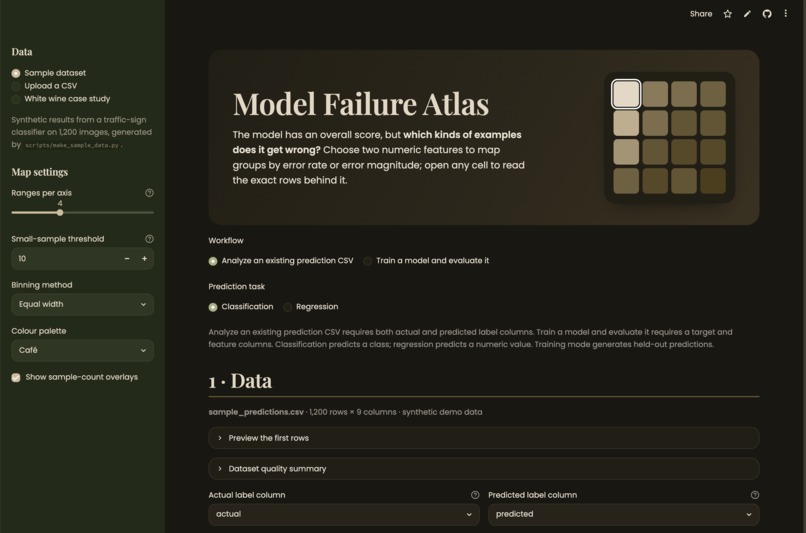The height and width of the screenshot is (533, 806).
Task: Open the Predicted label column dropdown
Action: click(x=624, y=514)
